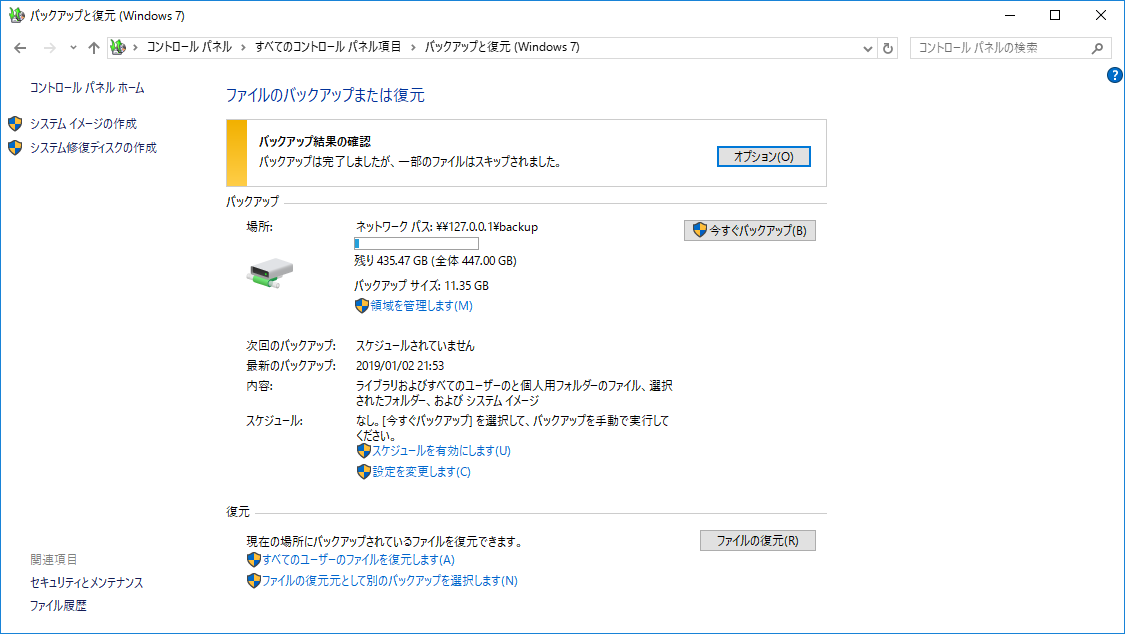Open すべてのユーザーのファイルを復元します(A) link
The image size is (1125, 634).
pyautogui.click(x=358, y=559)
